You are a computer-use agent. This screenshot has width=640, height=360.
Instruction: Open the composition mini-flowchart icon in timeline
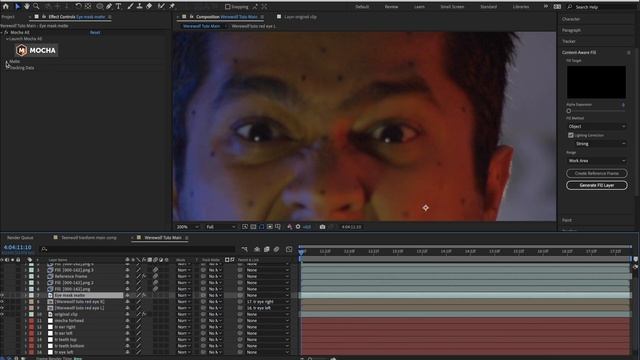(x=244, y=249)
